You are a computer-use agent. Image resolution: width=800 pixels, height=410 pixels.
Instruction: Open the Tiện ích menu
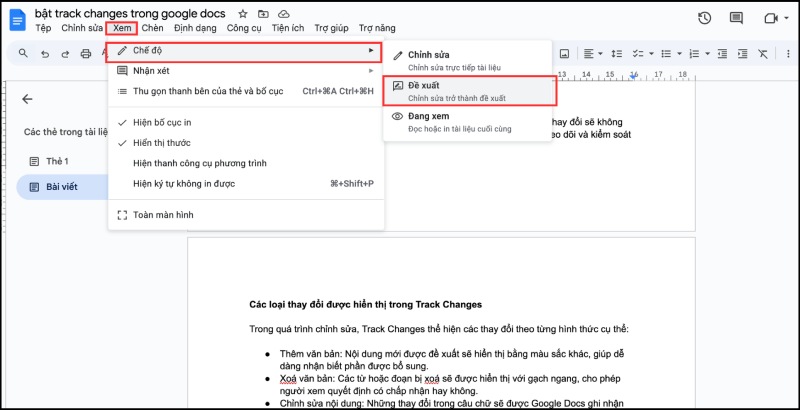tap(288, 28)
